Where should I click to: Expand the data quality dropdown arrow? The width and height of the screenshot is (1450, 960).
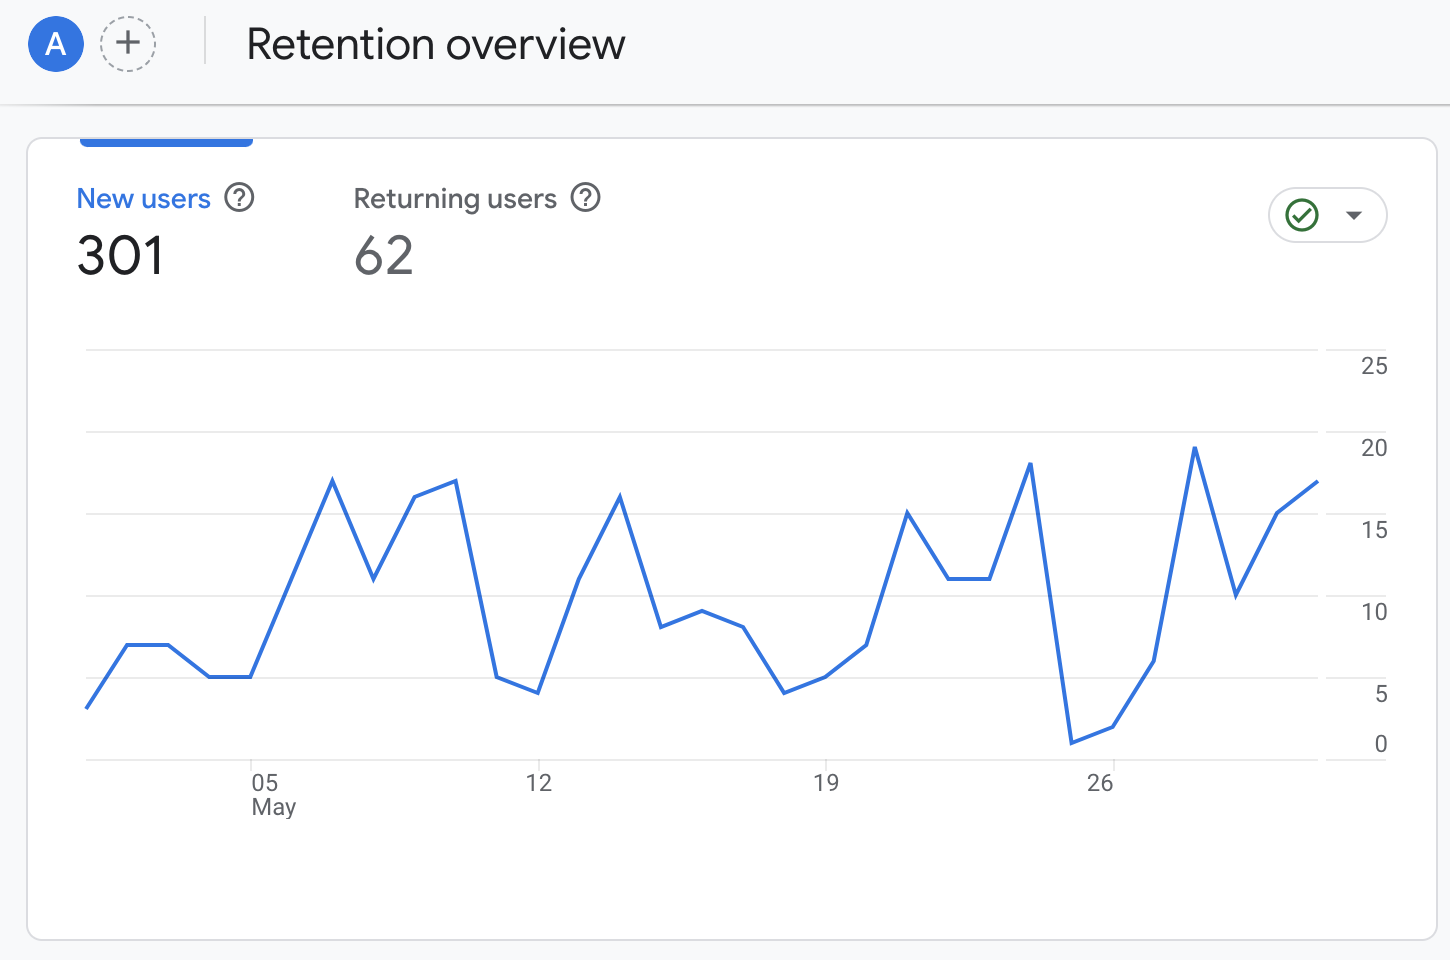pyautogui.click(x=1354, y=215)
